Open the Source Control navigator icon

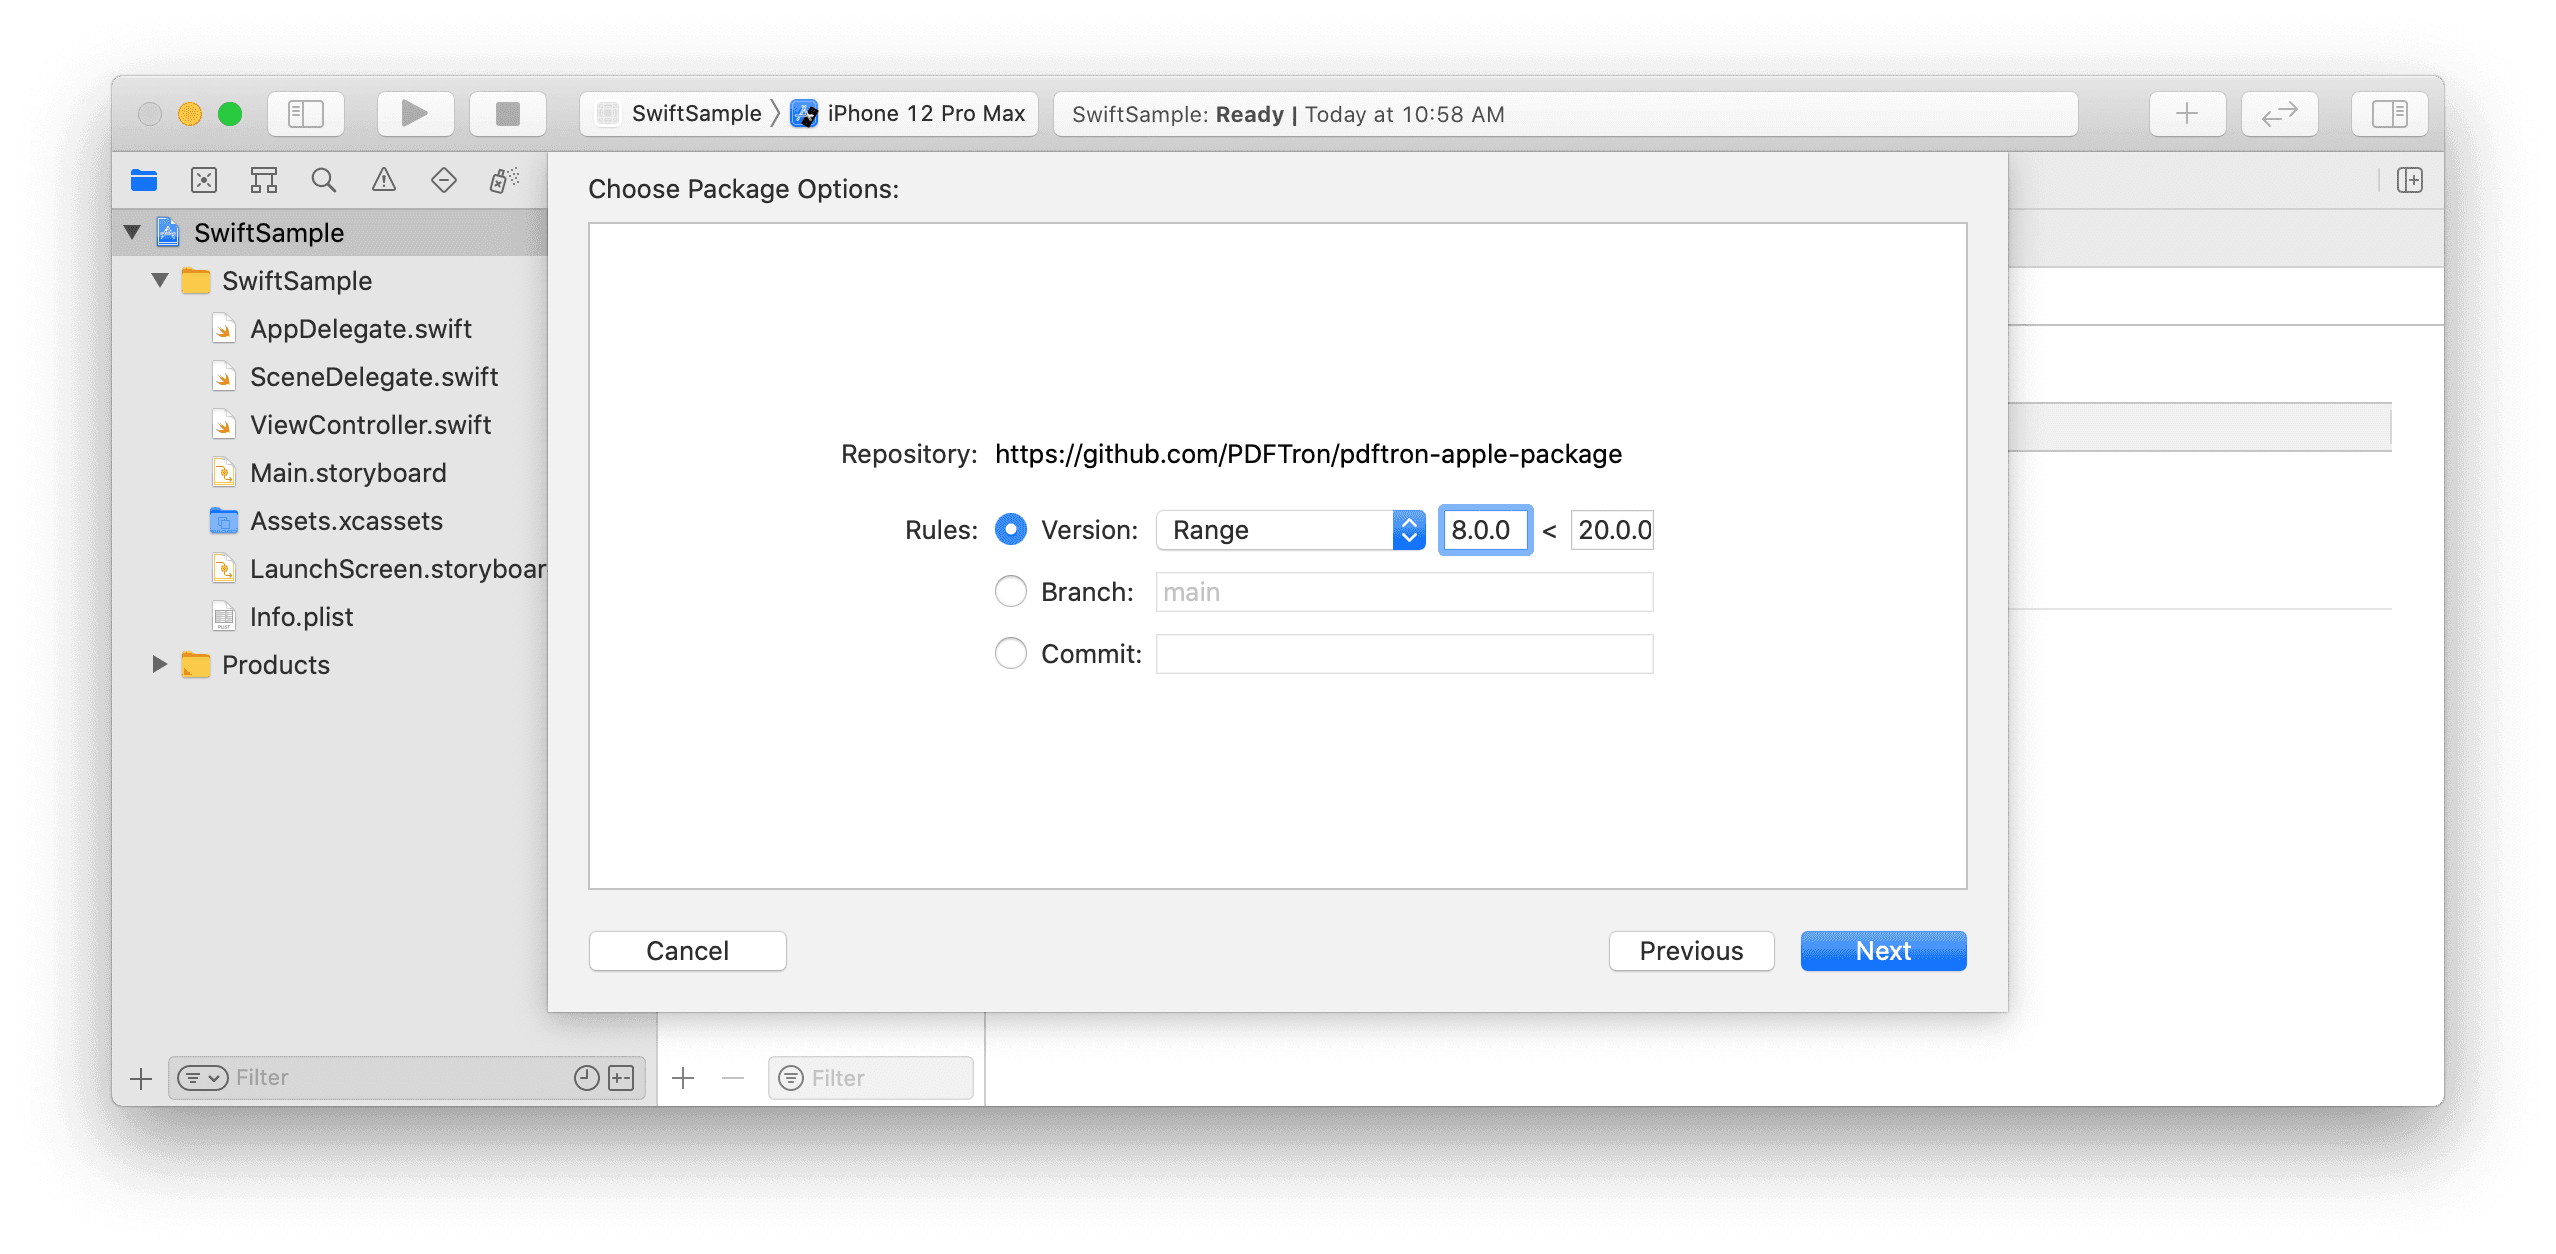click(x=204, y=180)
